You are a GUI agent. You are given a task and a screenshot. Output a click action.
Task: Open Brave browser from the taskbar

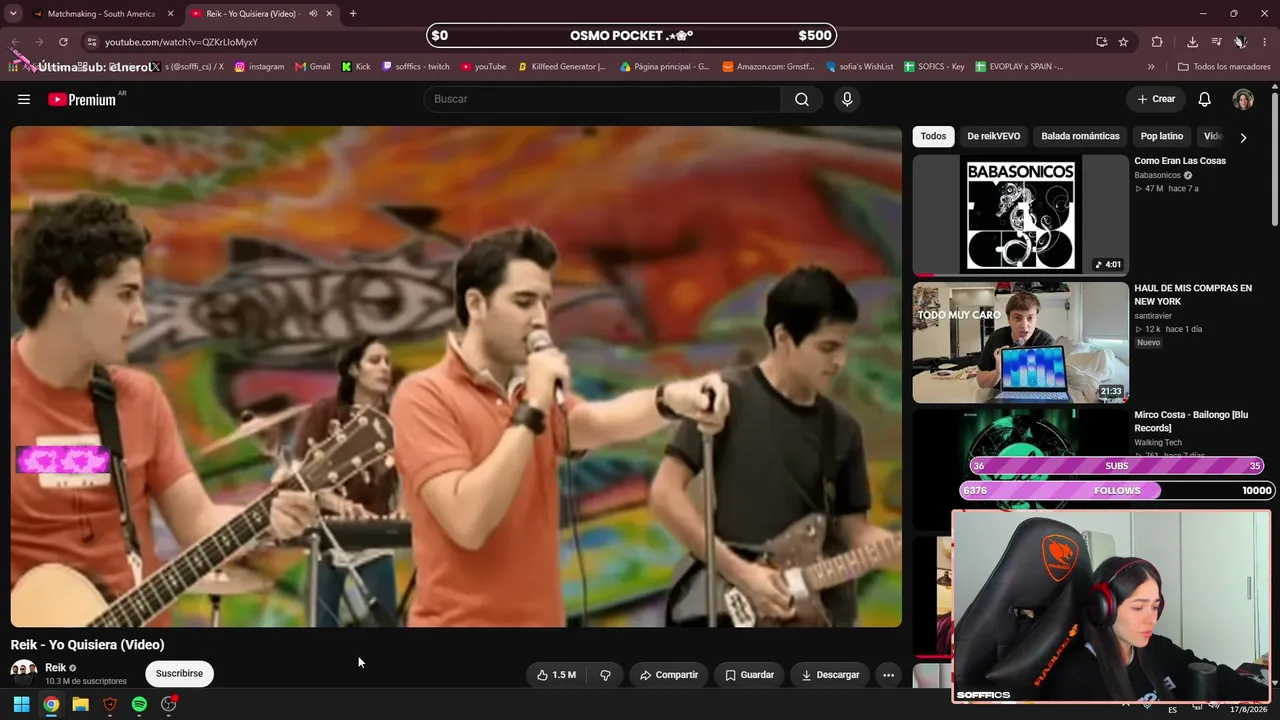pyautogui.click(x=110, y=704)
